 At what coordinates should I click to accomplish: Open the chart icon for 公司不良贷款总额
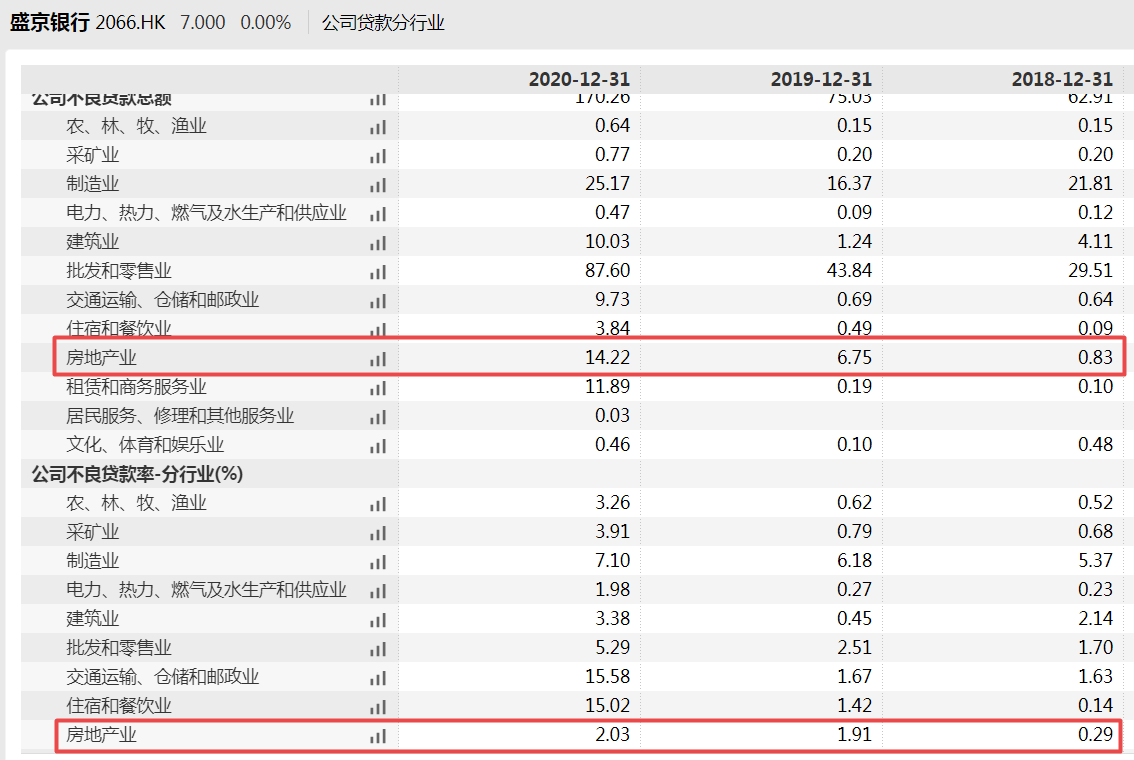click(377, 100)
